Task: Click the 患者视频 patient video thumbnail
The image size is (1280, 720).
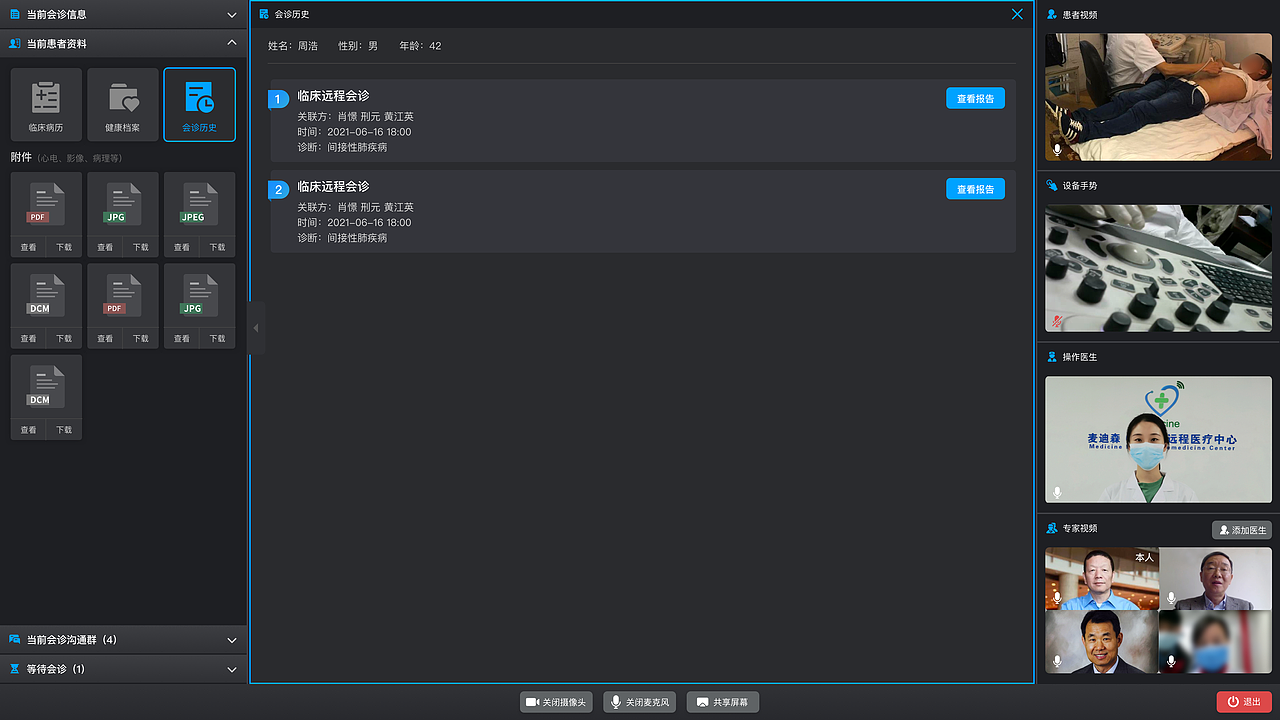Action: point(1158,97)
